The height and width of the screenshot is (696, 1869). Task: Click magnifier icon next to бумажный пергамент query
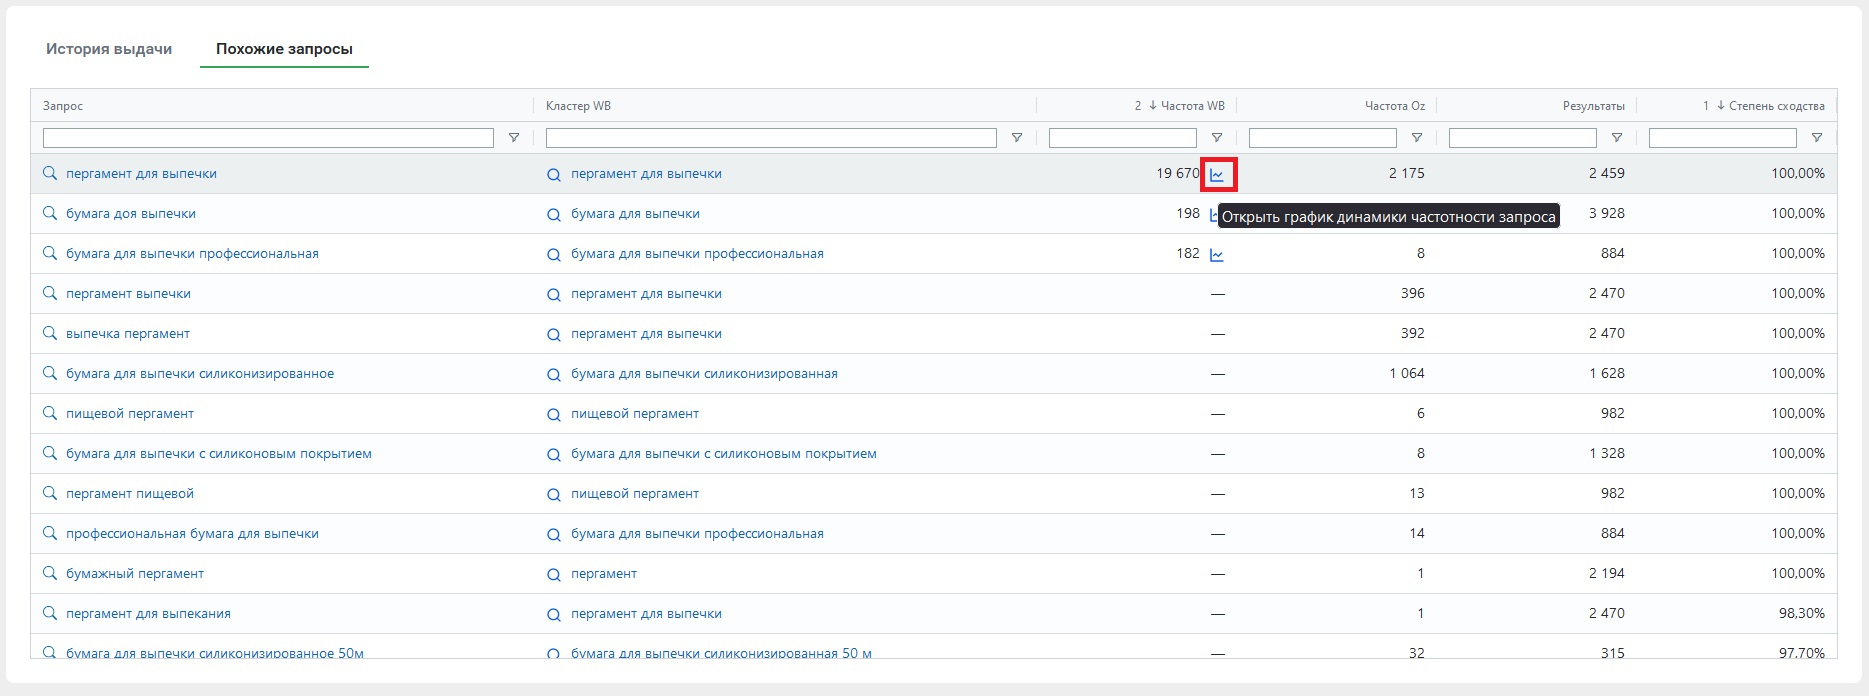(x=50, y=573)
